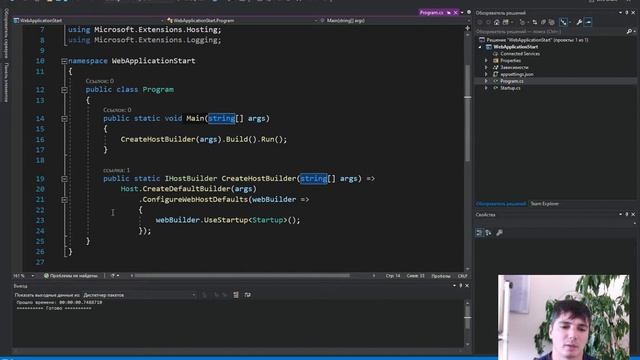The image size is (640, 360).
Task: Pin toggle for the Output panel
Action: (x=461, y=286)
